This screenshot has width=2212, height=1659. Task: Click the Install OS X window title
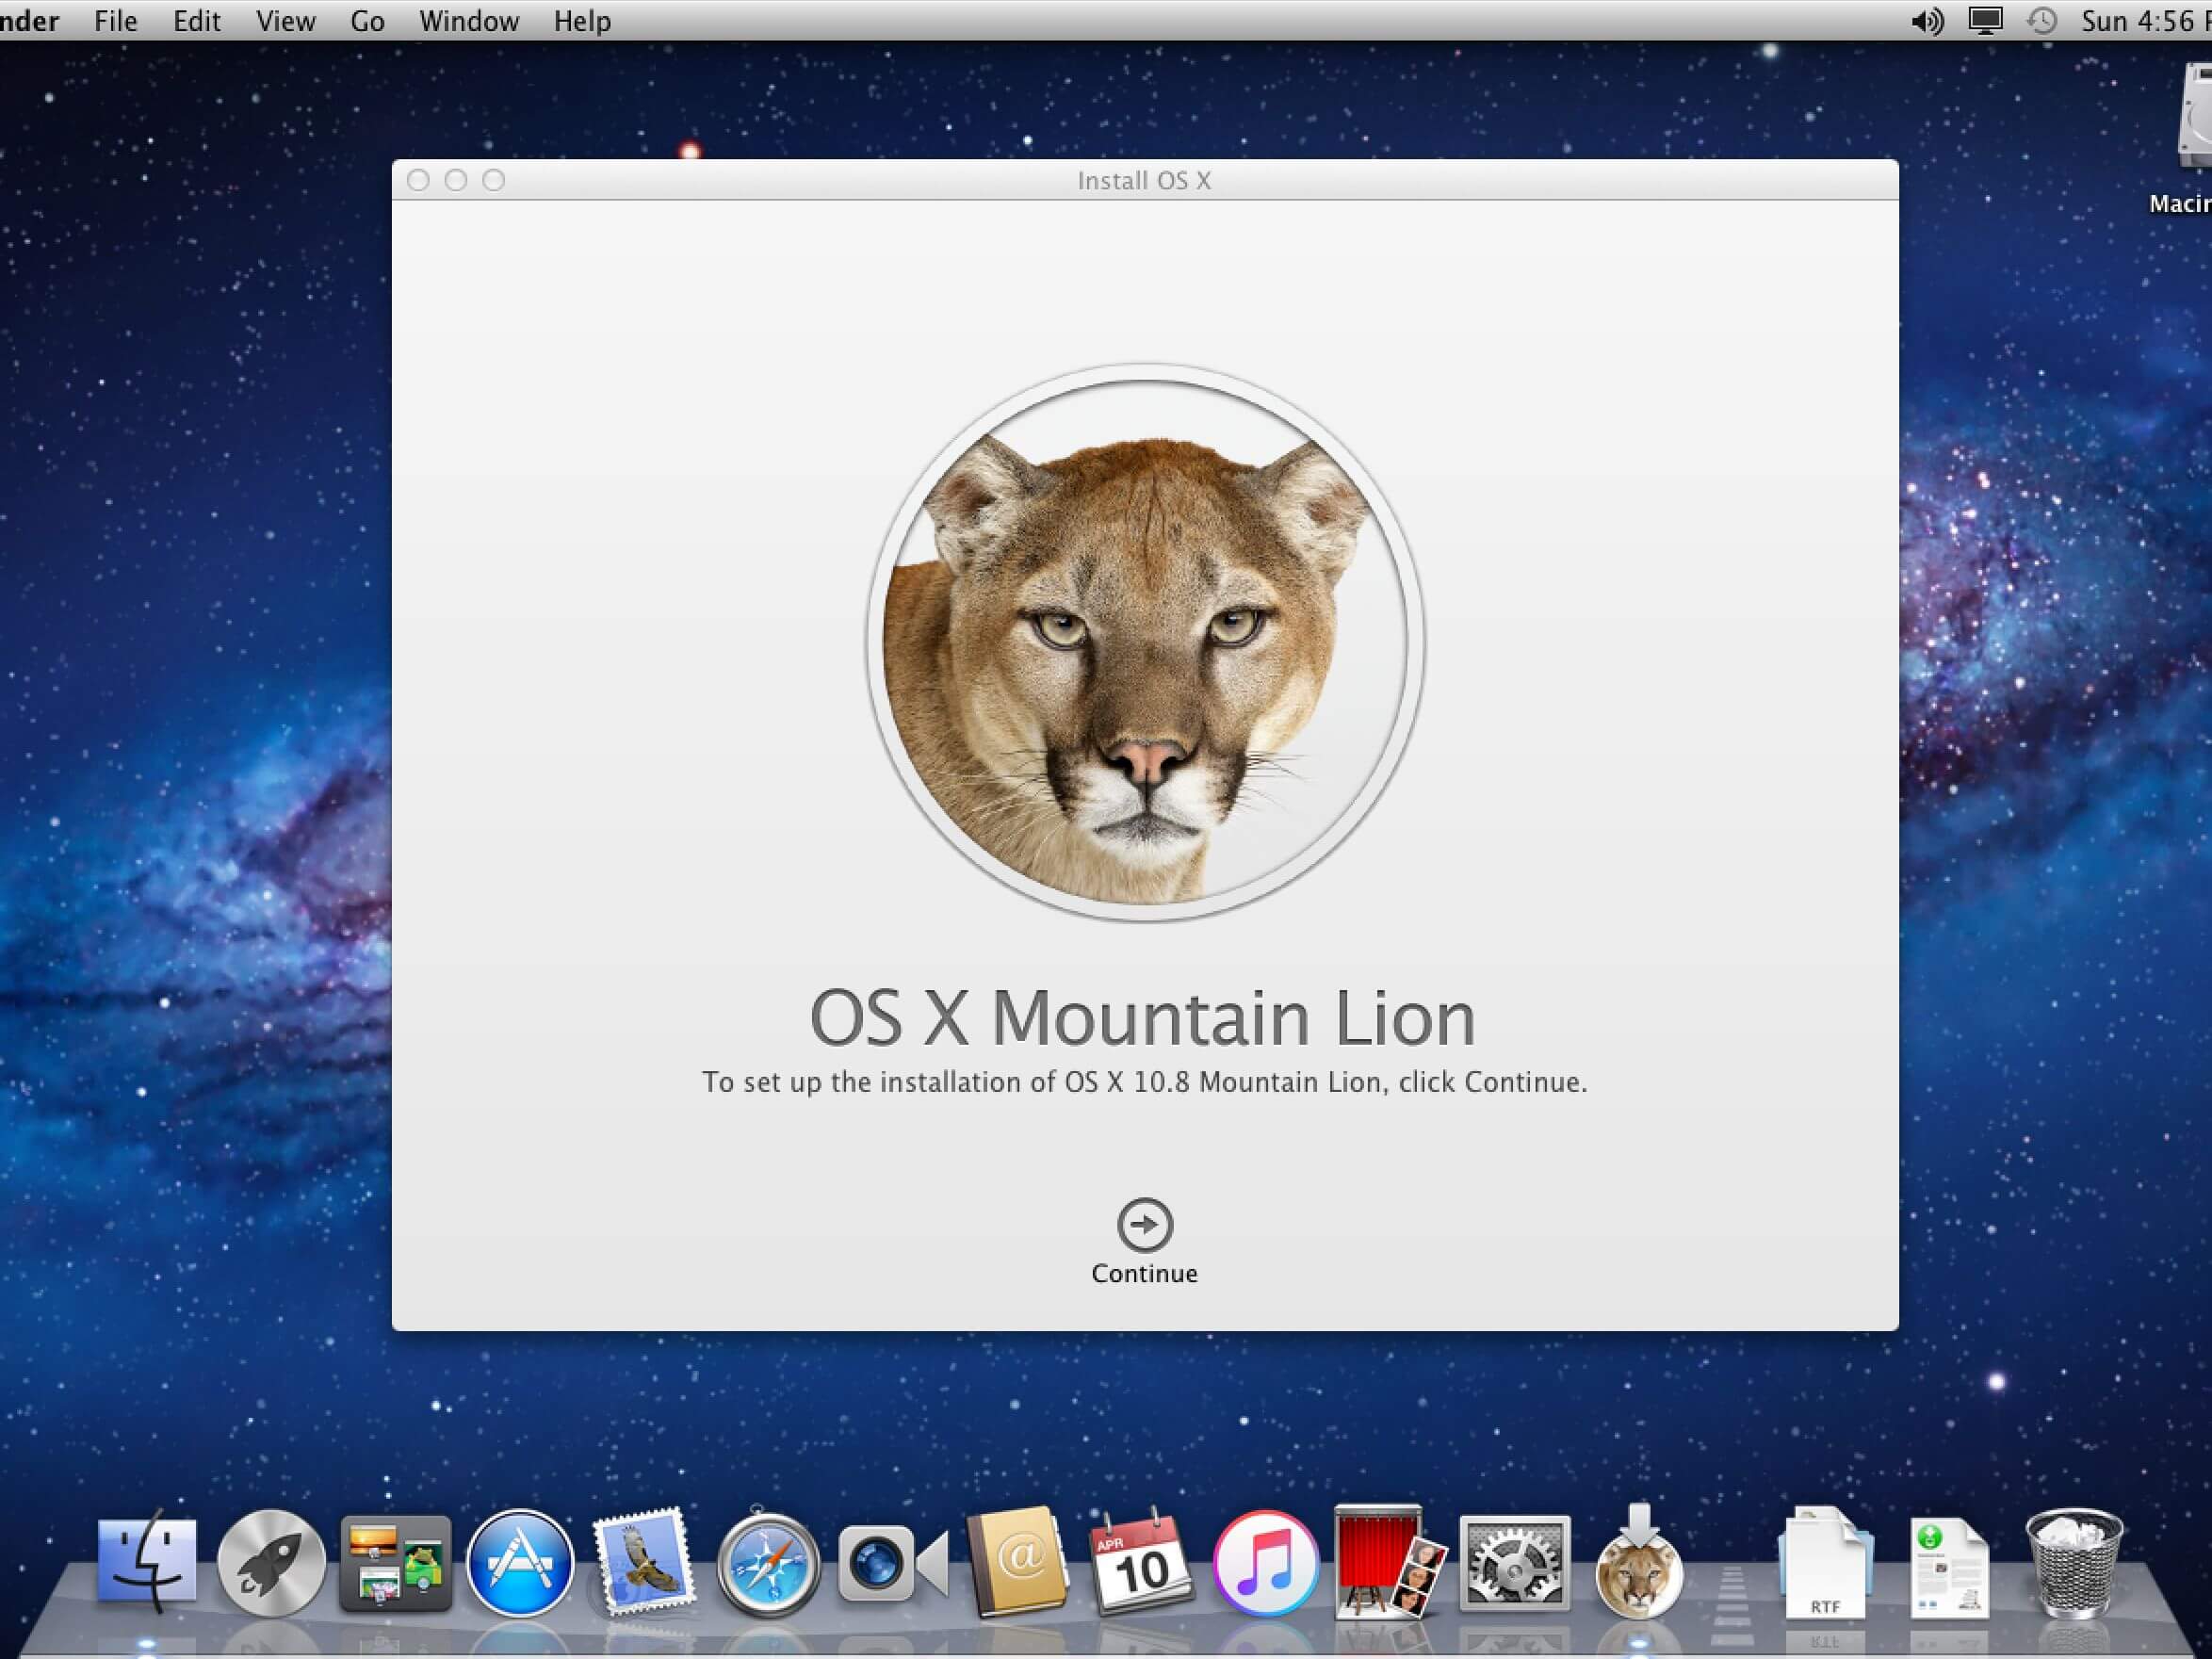click(1144, 181)
